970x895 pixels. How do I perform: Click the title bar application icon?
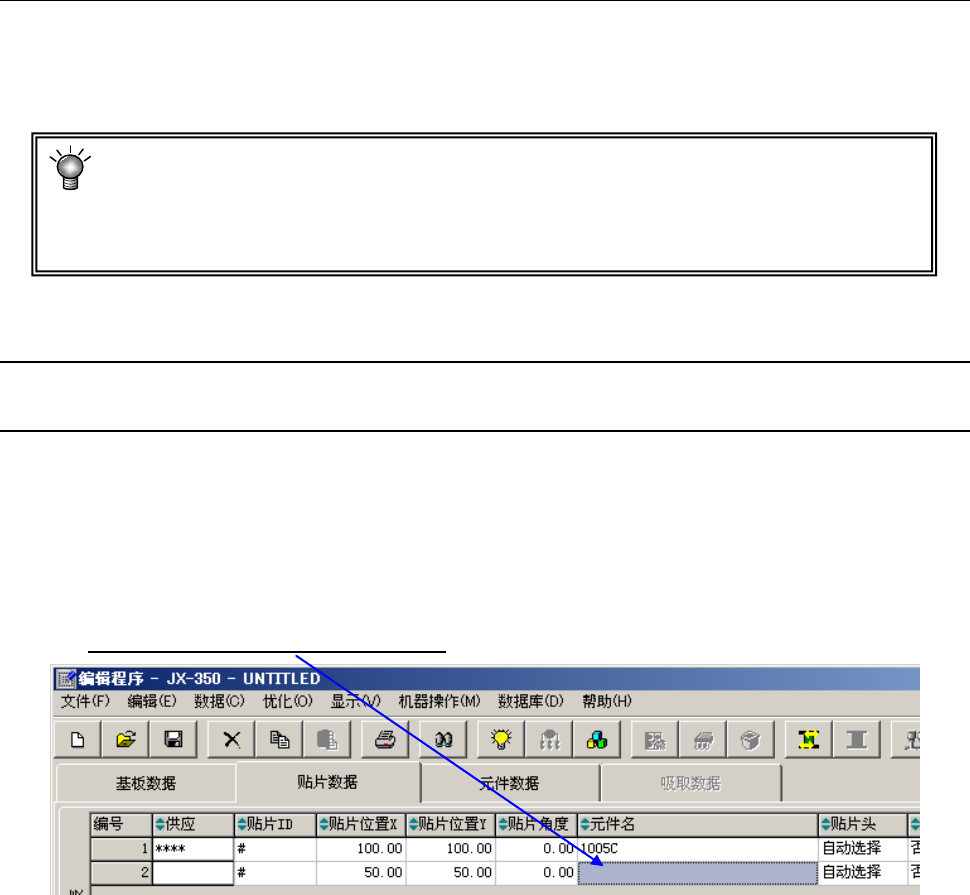click(x=66, y=679)
